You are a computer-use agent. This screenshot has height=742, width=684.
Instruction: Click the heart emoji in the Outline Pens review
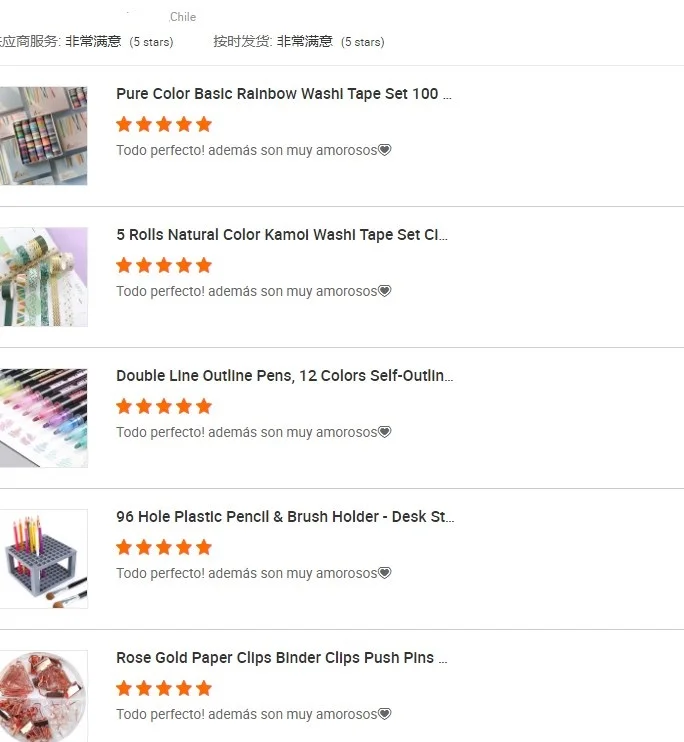[x=384, y=432]
